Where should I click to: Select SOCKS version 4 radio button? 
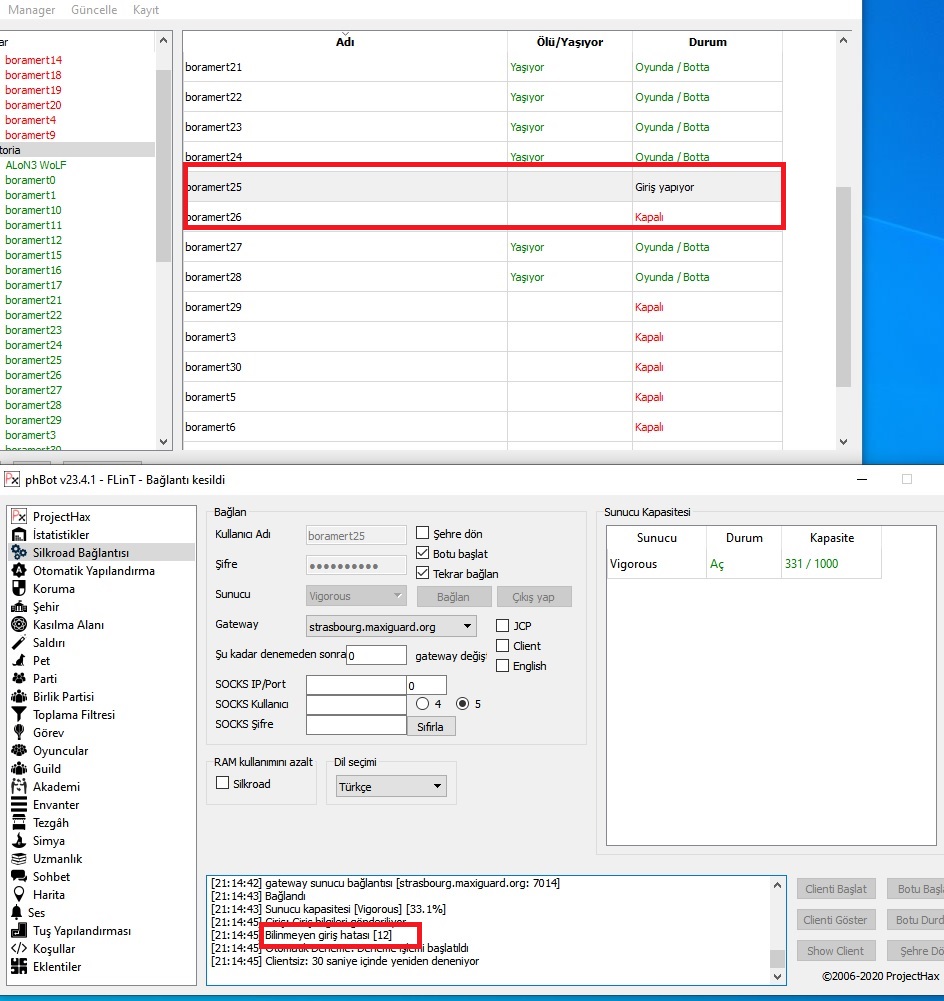pos(422,704)
